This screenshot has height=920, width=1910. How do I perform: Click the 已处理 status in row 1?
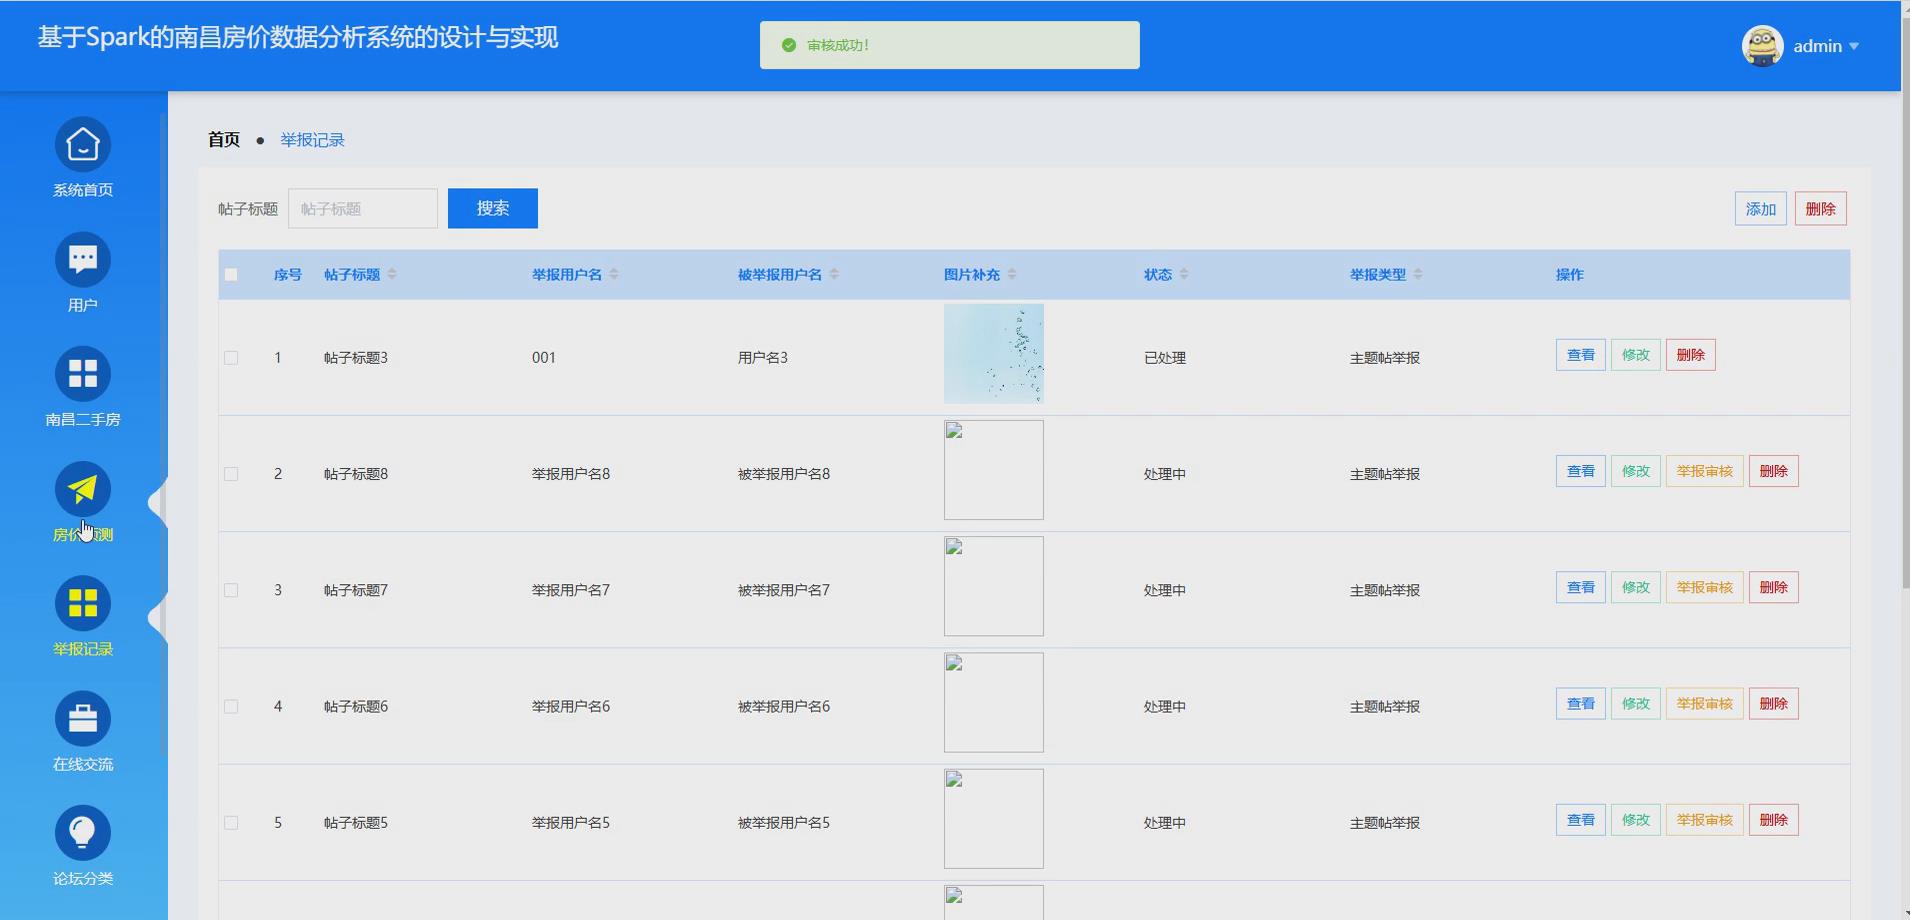1165,358
